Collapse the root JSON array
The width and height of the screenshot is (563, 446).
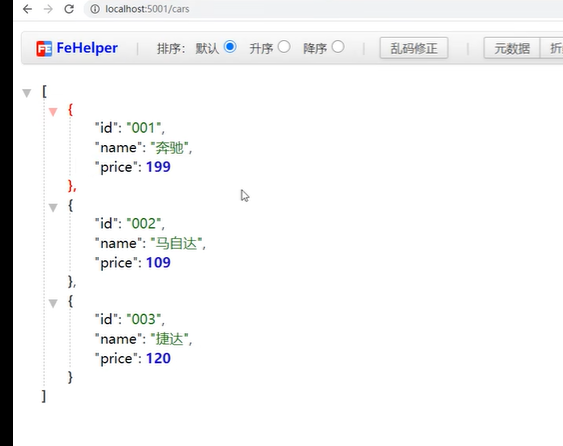tap(27, 93)
